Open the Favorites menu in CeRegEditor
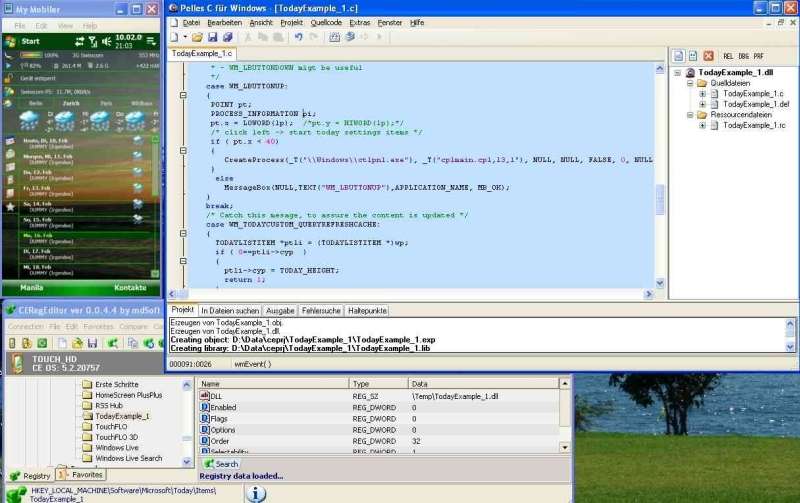The image size is (800, 503). tap(98, 326)
